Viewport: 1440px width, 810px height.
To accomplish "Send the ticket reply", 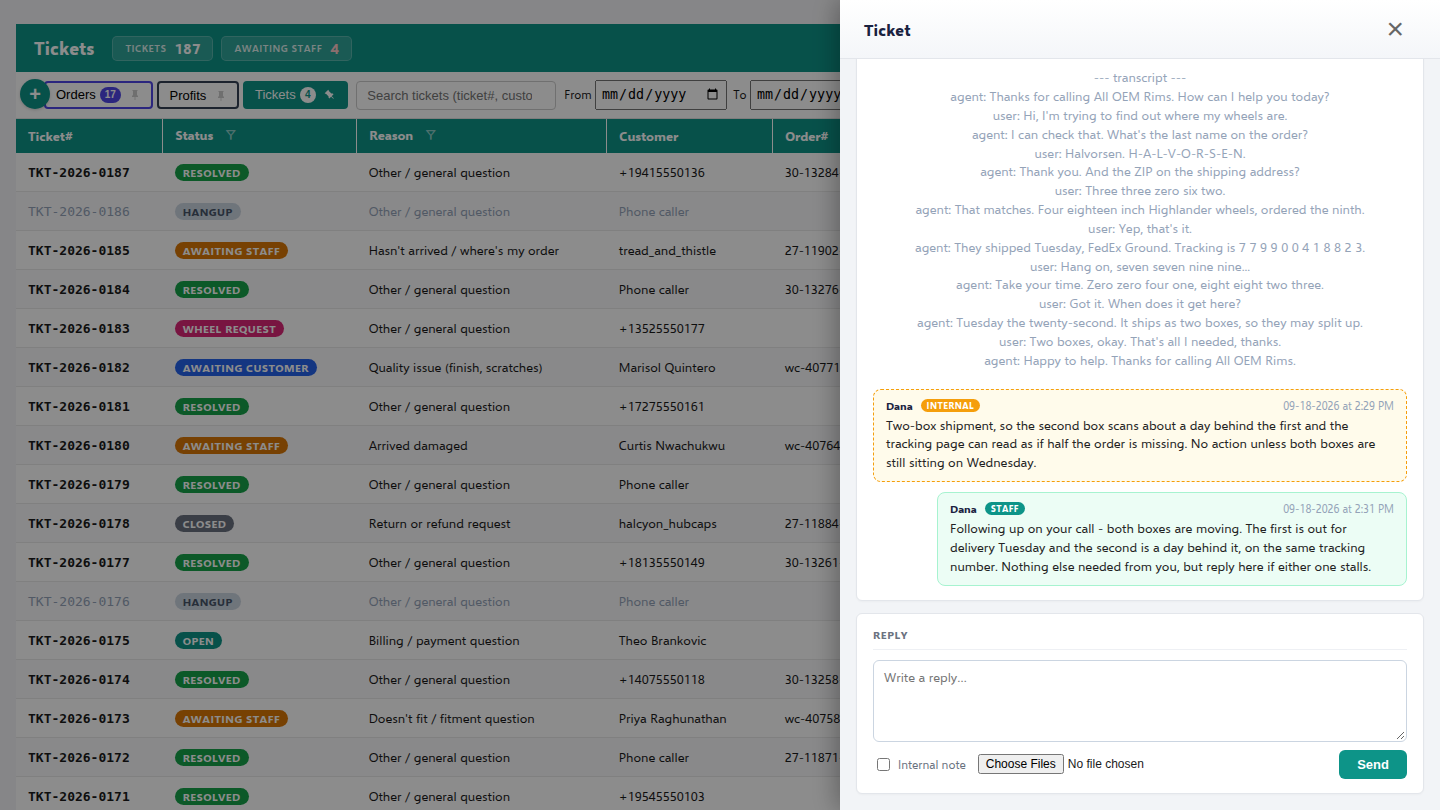I will click(x=1372, y=764).
